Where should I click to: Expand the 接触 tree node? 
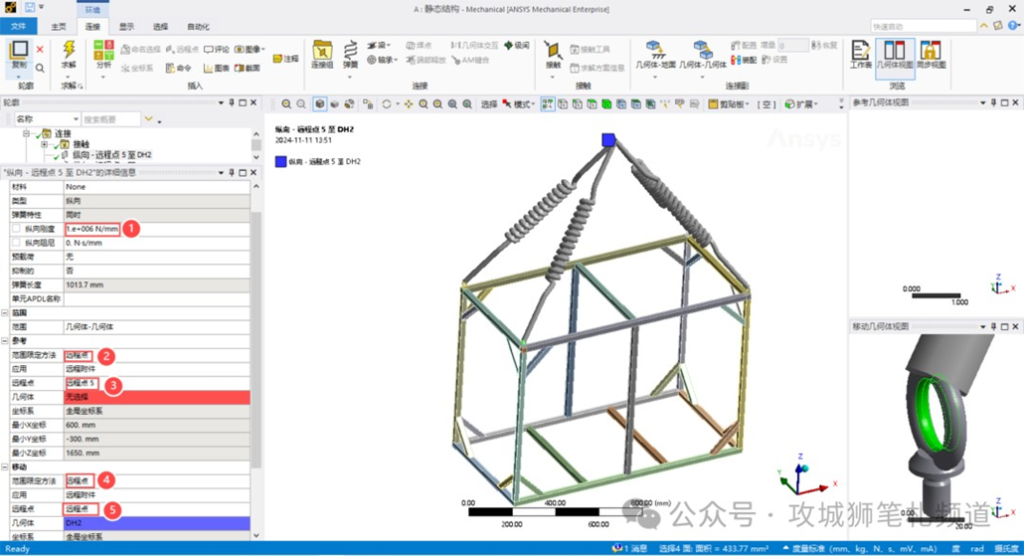tap(45, 144)
